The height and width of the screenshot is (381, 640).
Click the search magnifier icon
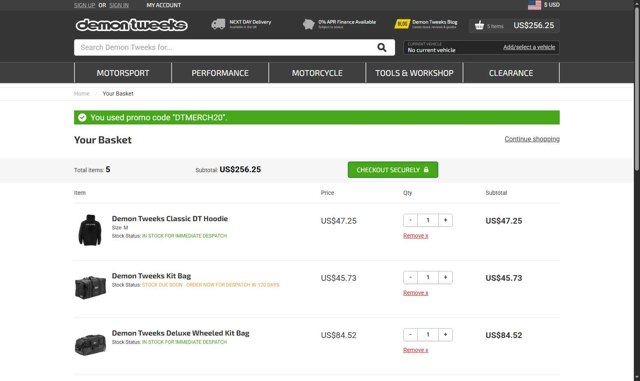tap(382, 47)
